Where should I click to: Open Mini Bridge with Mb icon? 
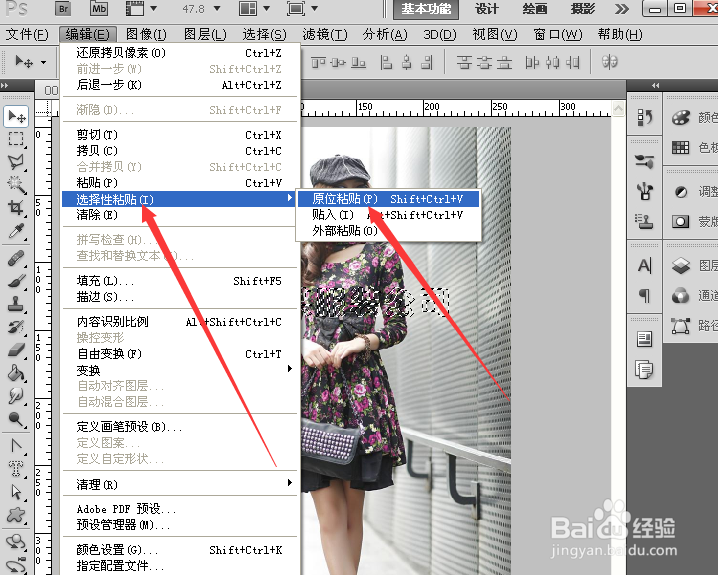coord(99,9)
